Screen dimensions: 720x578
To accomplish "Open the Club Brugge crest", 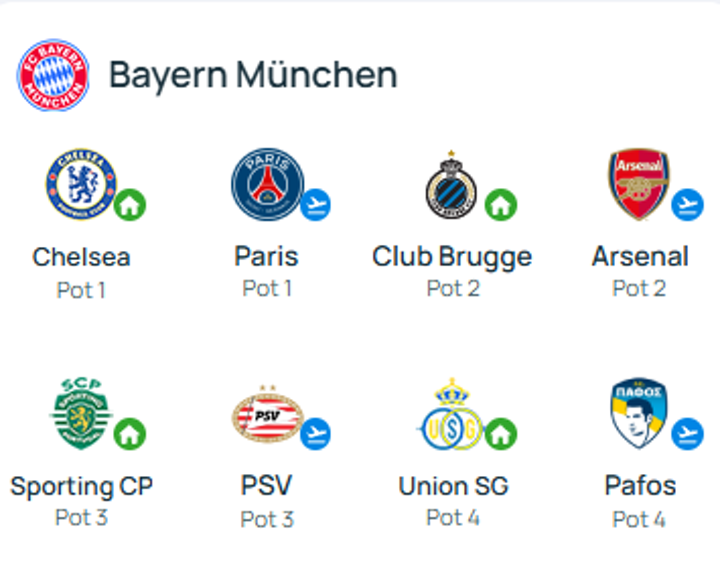I will point(451,187).
